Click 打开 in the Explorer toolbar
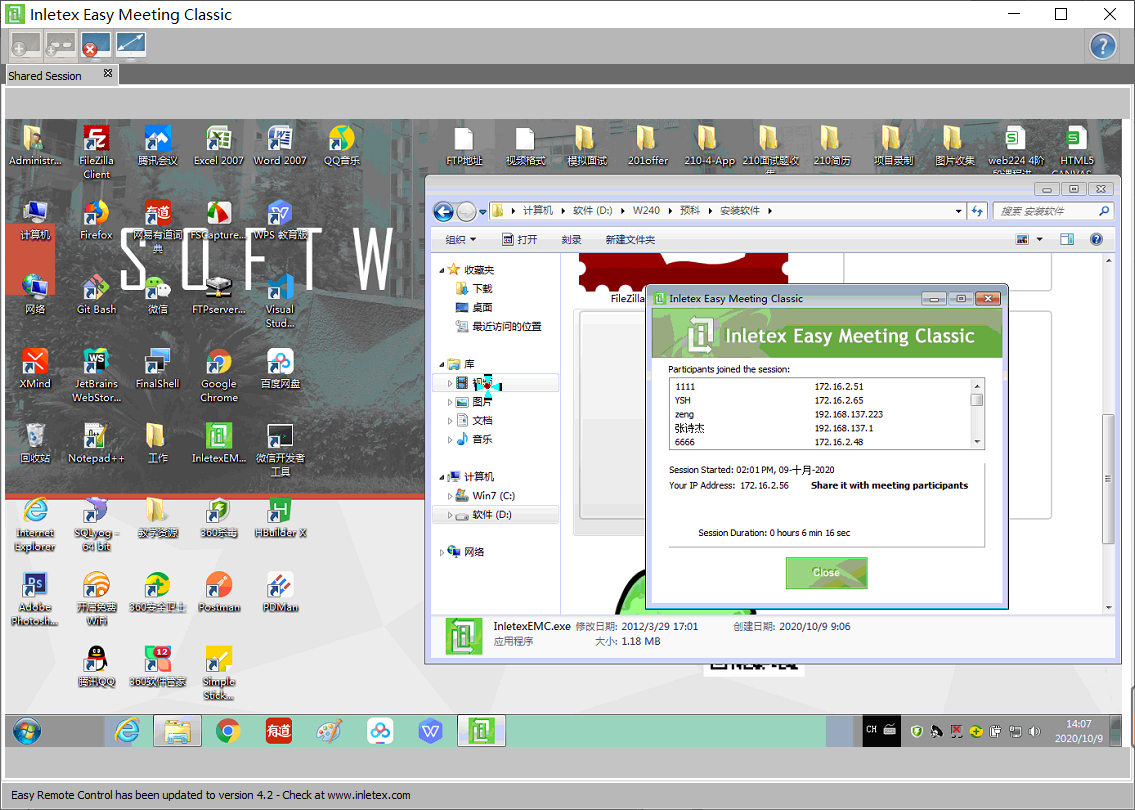The height and width of the screenshot is (810, 1135). point(520,240)
